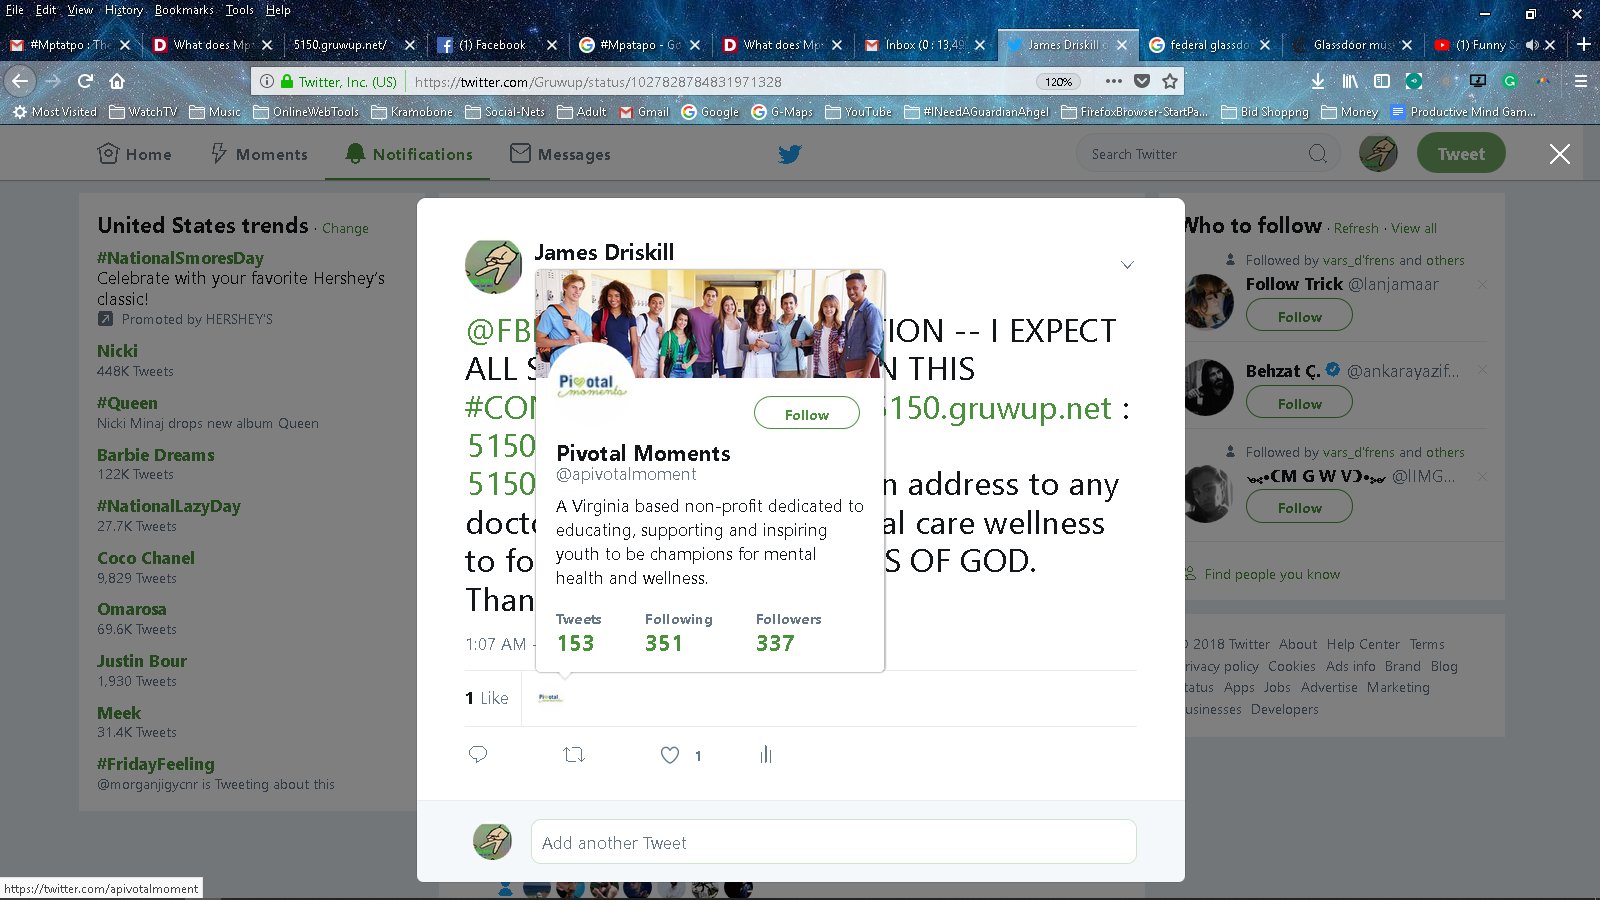1600x900 pixels.
Task: Open the Downloads arrow icon
Action: coord(1318,81)
